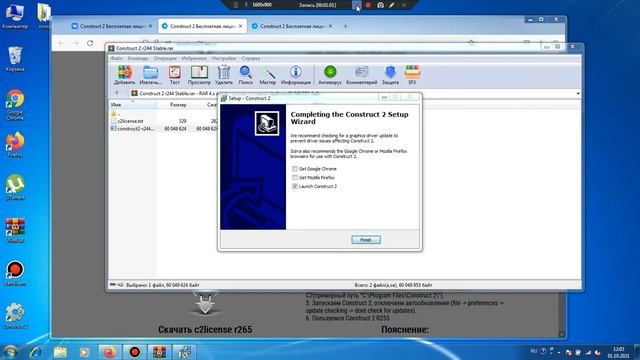Open a new browser tab with plus button
Screen dimensions: 640x360
(x=345, y=26)
